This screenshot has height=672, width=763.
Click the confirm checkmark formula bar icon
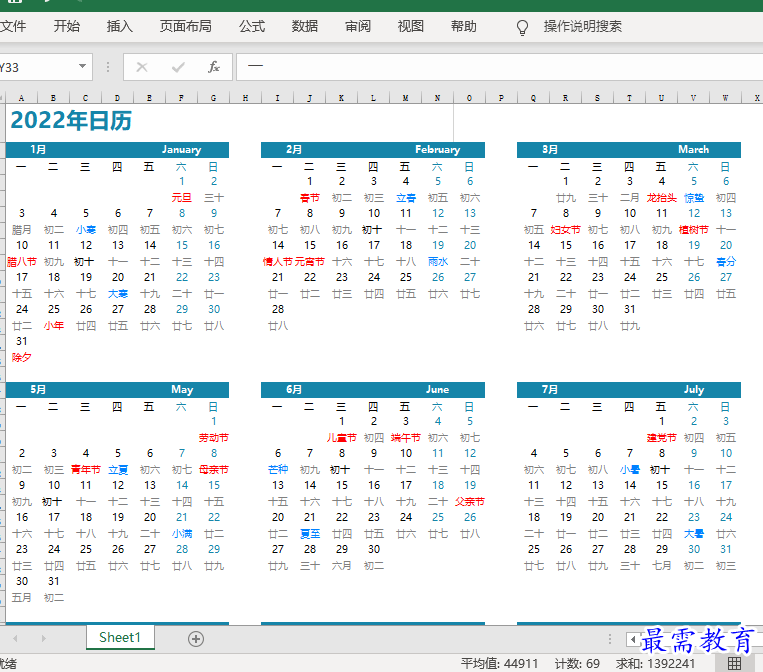tap(178, 67)
